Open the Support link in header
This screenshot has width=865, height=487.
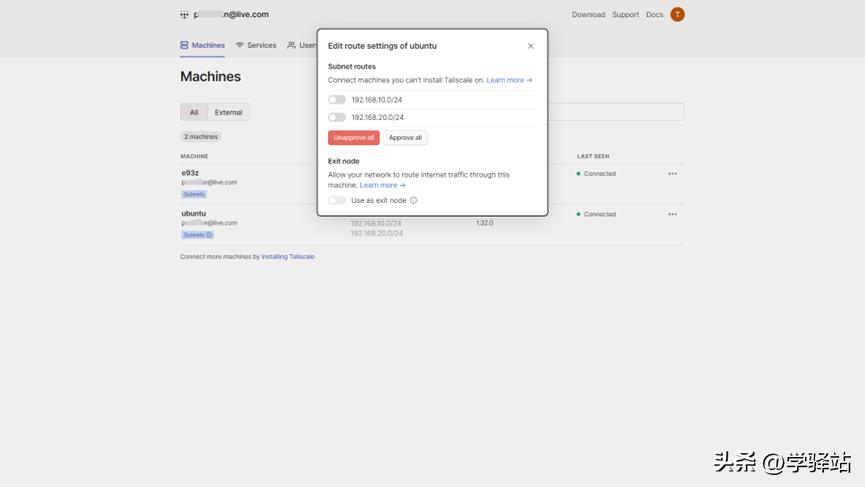626,15
